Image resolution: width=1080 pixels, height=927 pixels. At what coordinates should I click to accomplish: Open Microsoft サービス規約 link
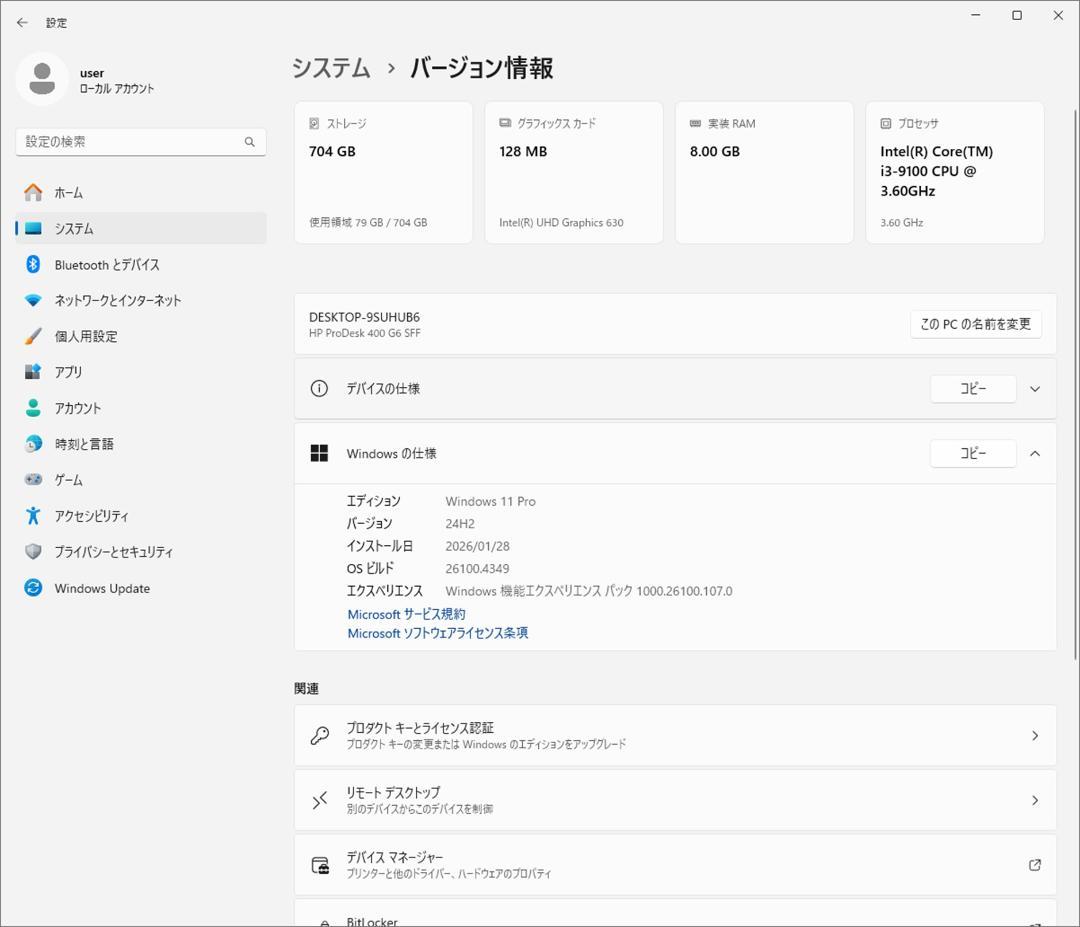(x=406, y=614)
